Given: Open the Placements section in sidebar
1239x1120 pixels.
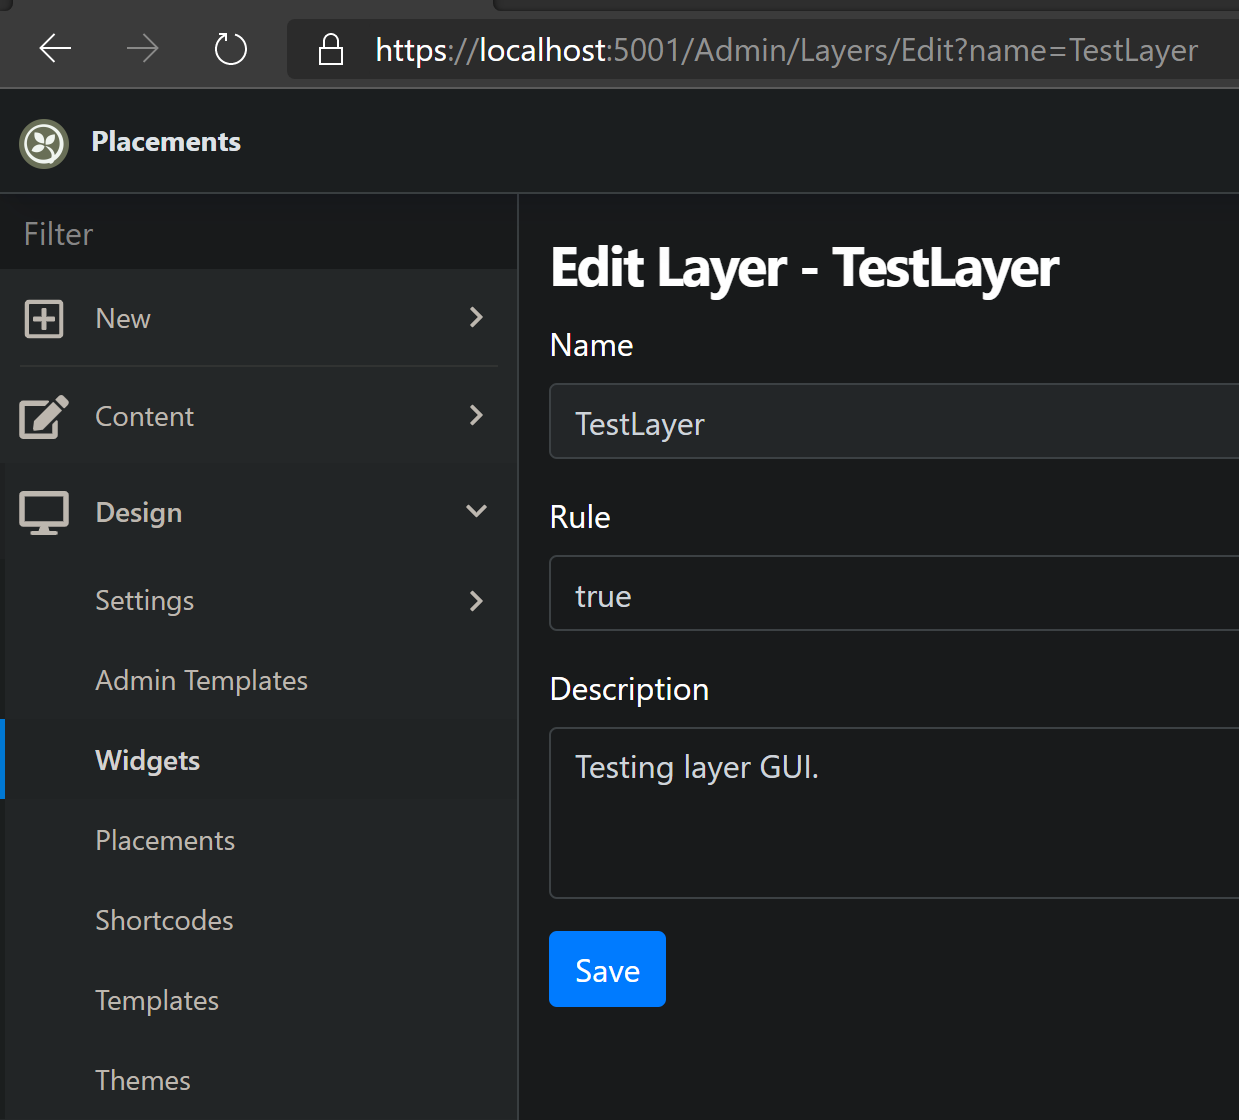Looking at the screenshot, I should click(x=165, y=840).
